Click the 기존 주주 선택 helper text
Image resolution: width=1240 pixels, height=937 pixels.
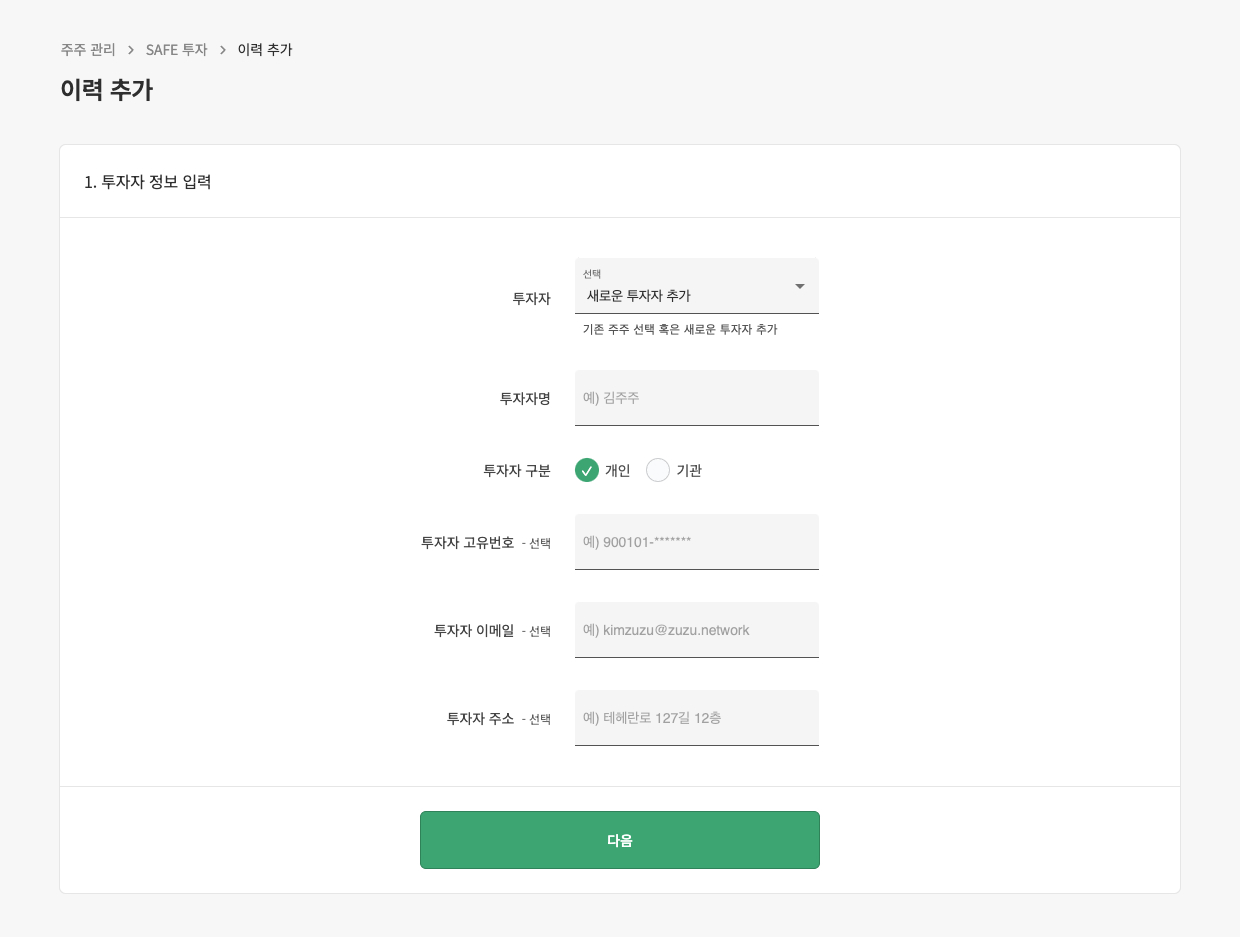(x=679, y=329)
